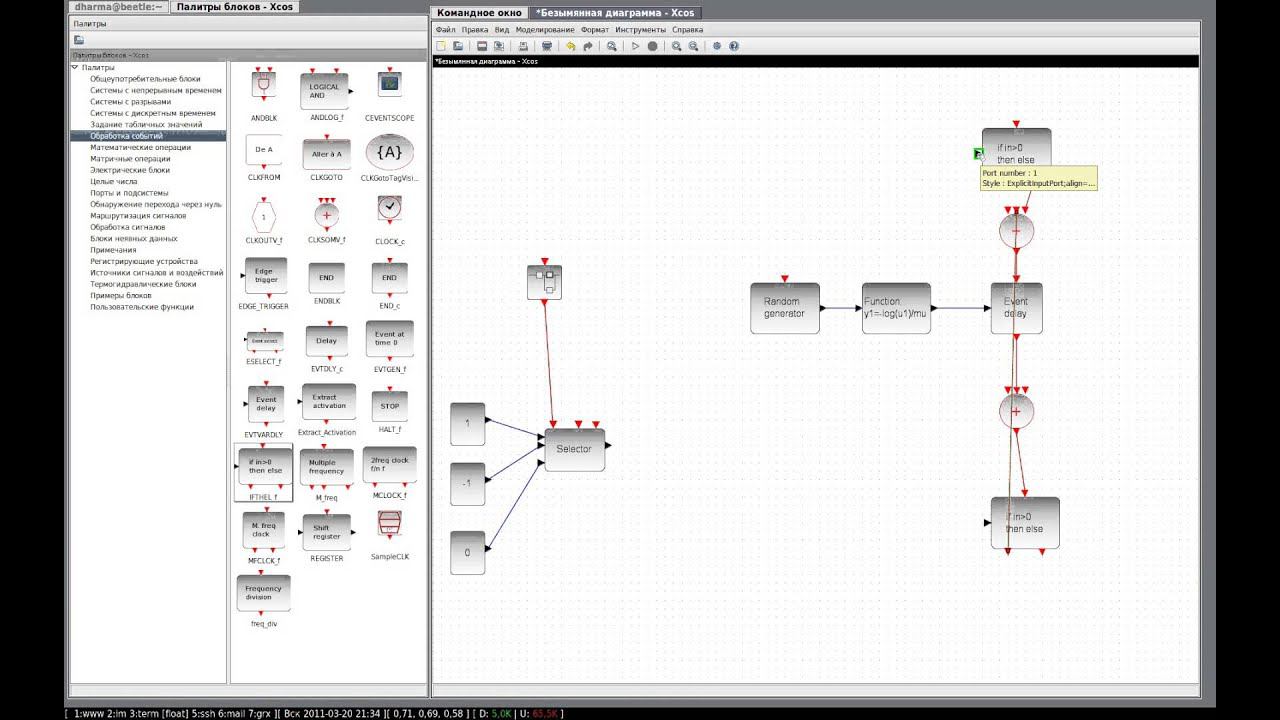Viewport: 1280px width, 720px height.
Task: Open Математические операции palette category
Action: click(140, 147)
